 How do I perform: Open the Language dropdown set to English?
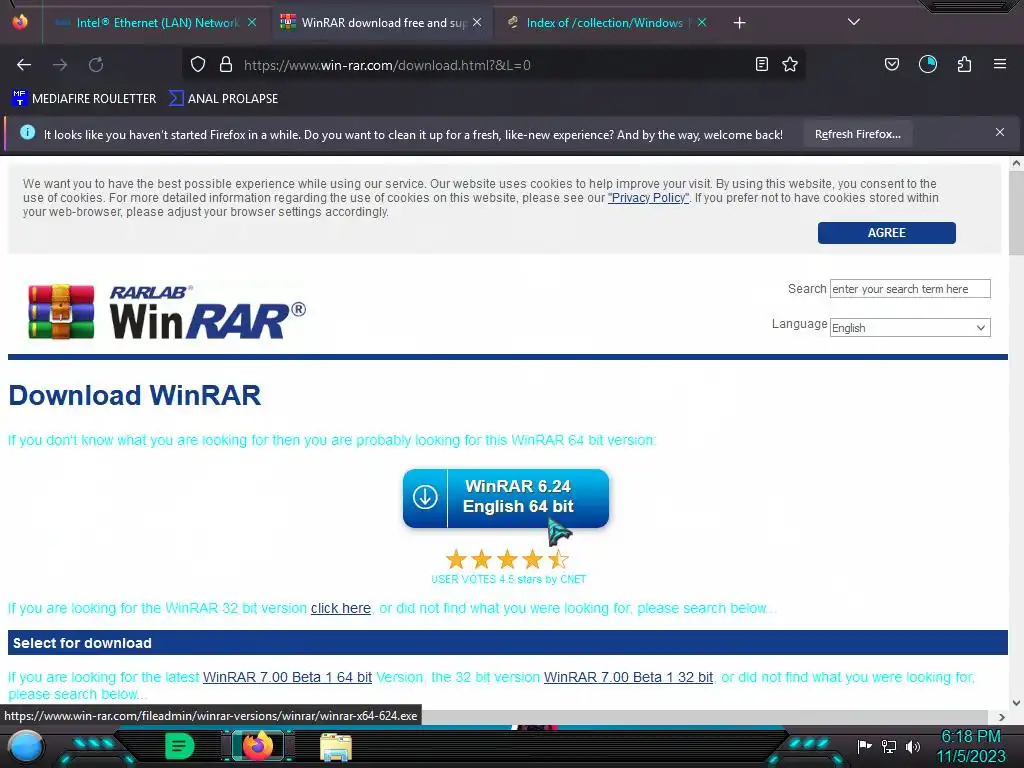[910, 328]
